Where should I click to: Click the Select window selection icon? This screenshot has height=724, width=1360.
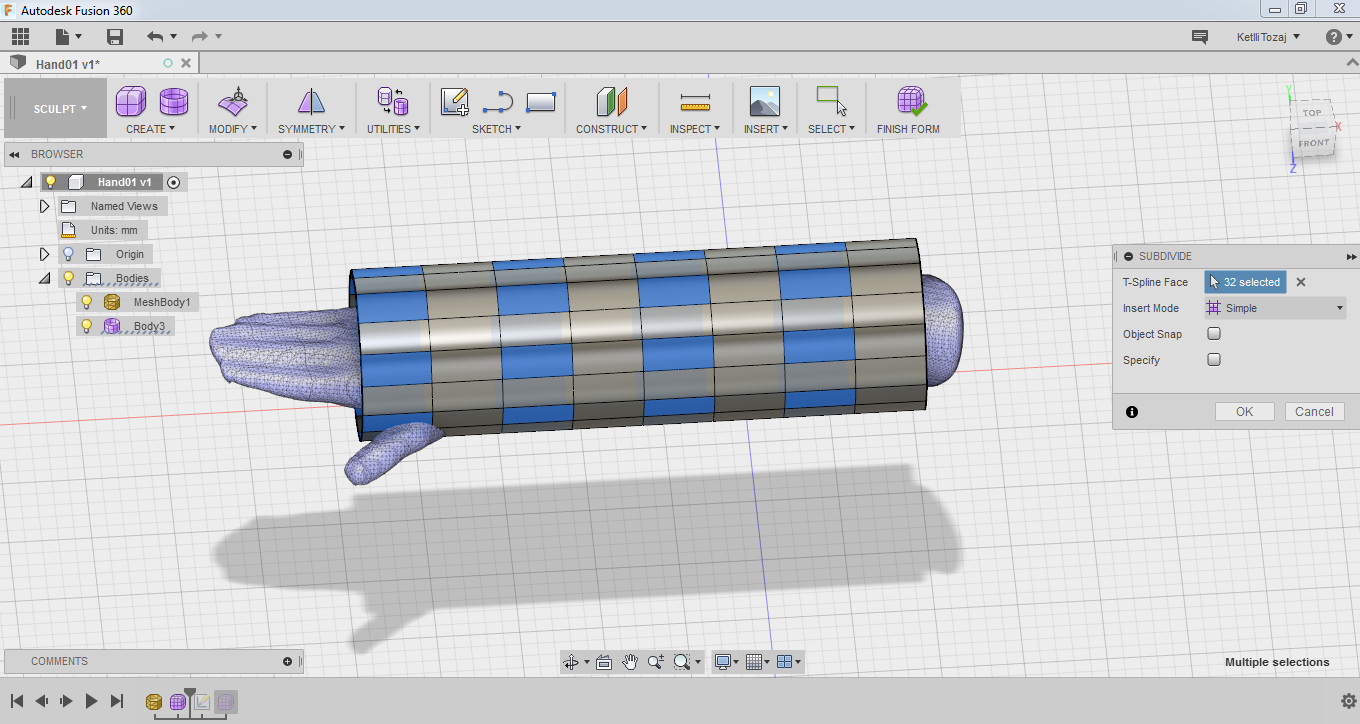pos(831,101)
